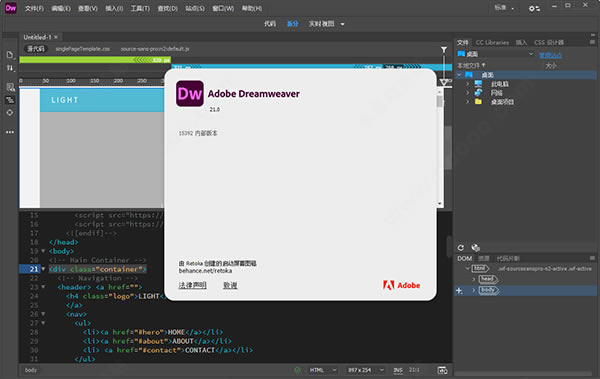Screen dimensions: 600x379
Task: Collapse the 桌面 root tree node
Action: coord(460,75)
